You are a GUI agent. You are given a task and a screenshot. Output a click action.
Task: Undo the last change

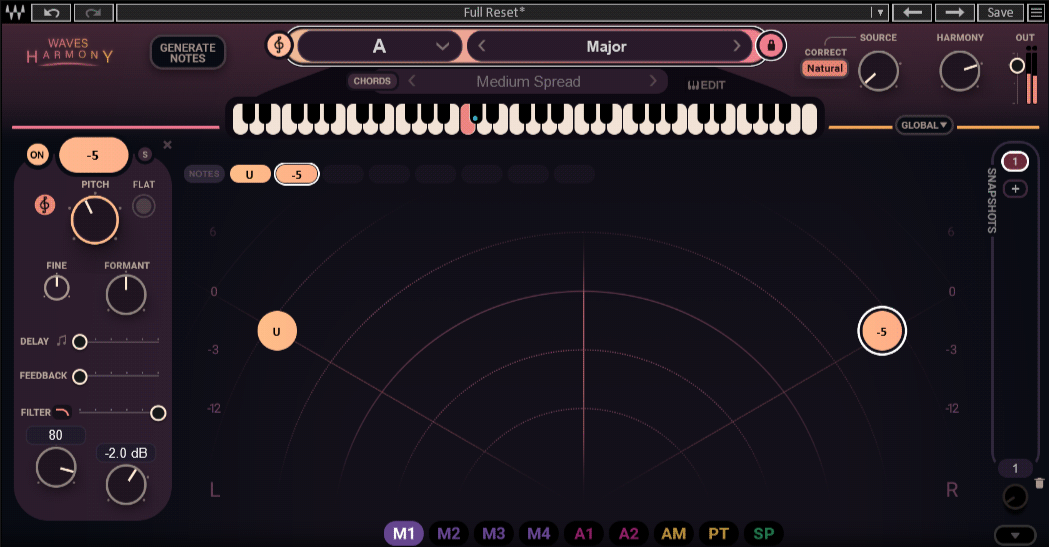tap(51, 12)
